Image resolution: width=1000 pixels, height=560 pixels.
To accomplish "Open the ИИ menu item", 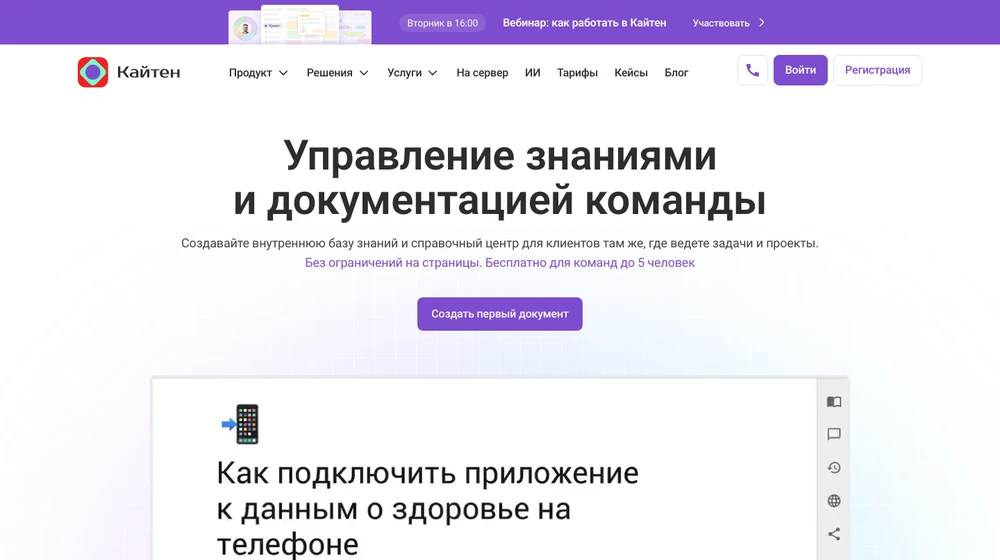I will [x=533, y=73].
